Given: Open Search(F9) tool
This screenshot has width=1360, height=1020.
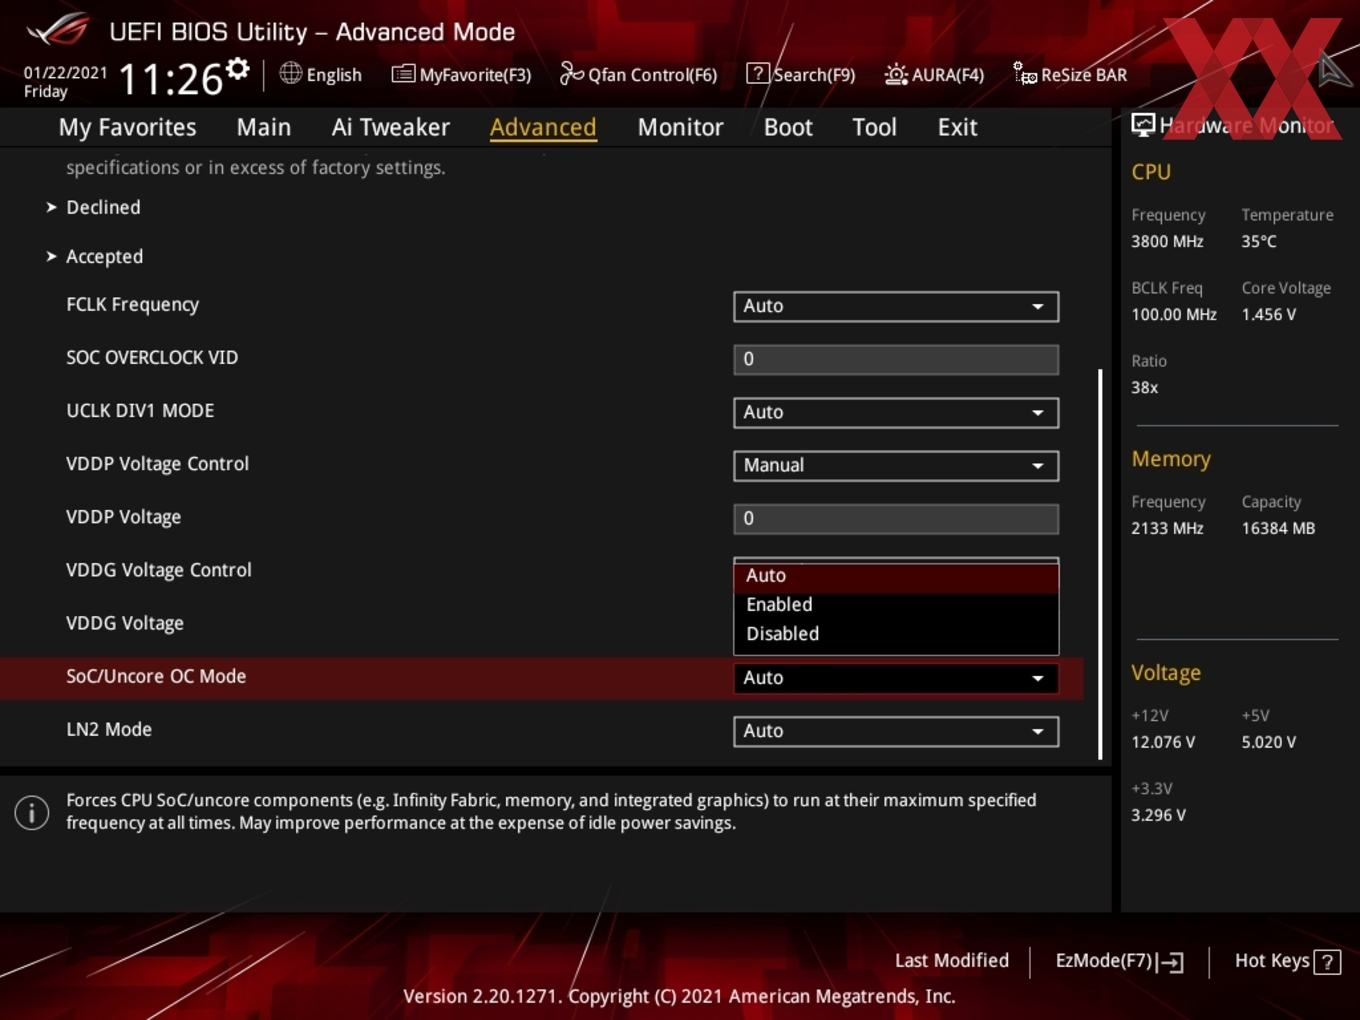Looking at the screenshot, I should tap(801, 74).
